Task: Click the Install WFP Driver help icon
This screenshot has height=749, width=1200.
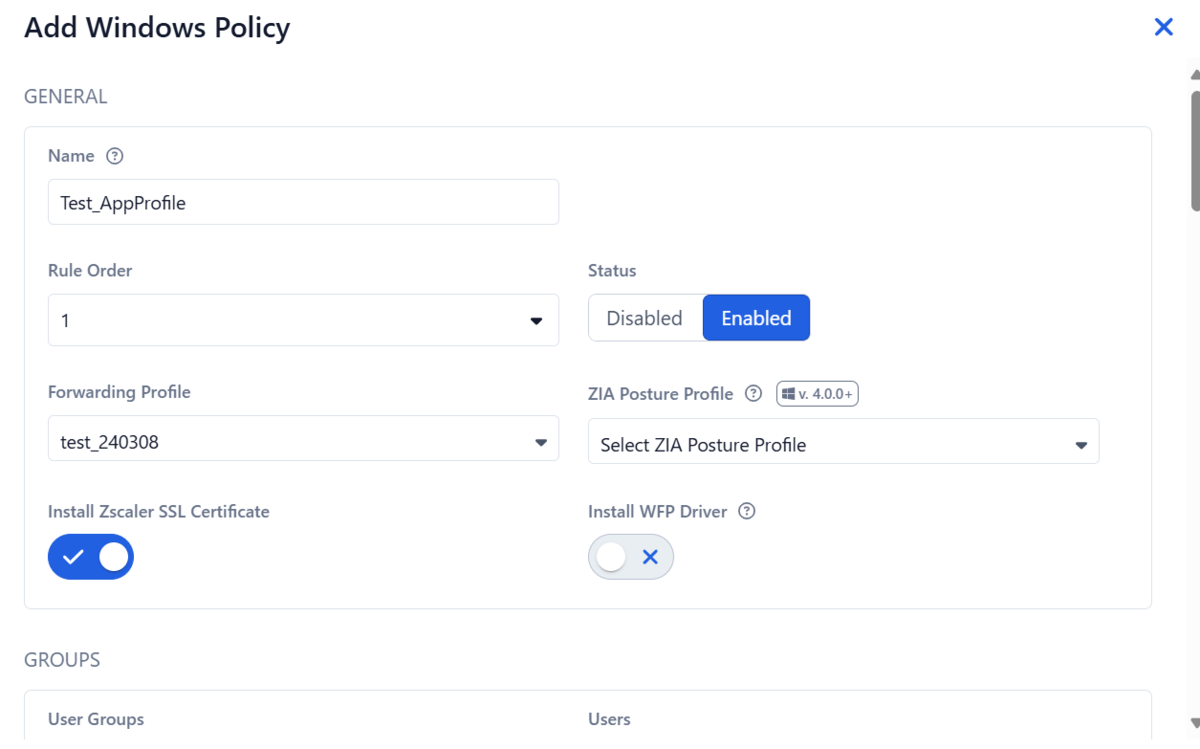Action: coord(746,511)
